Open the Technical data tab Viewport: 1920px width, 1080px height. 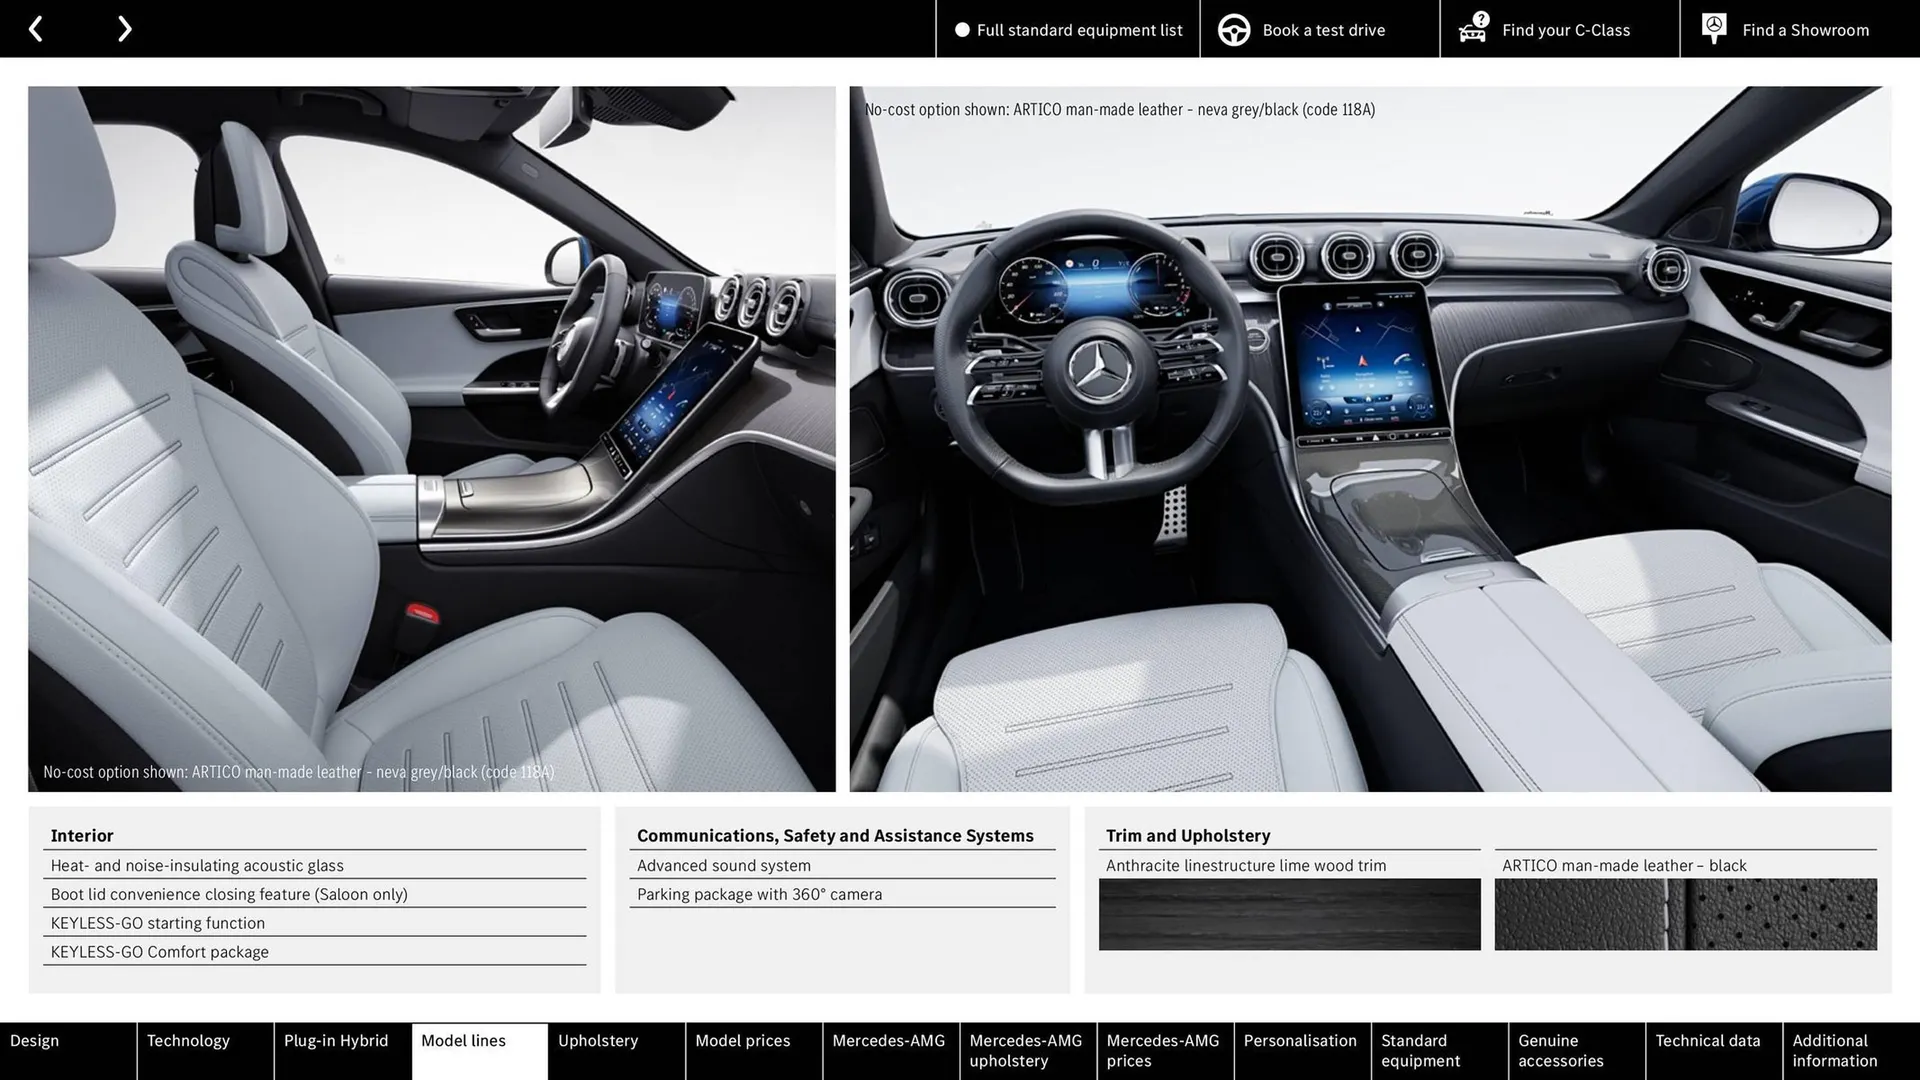point(1710,1050)
